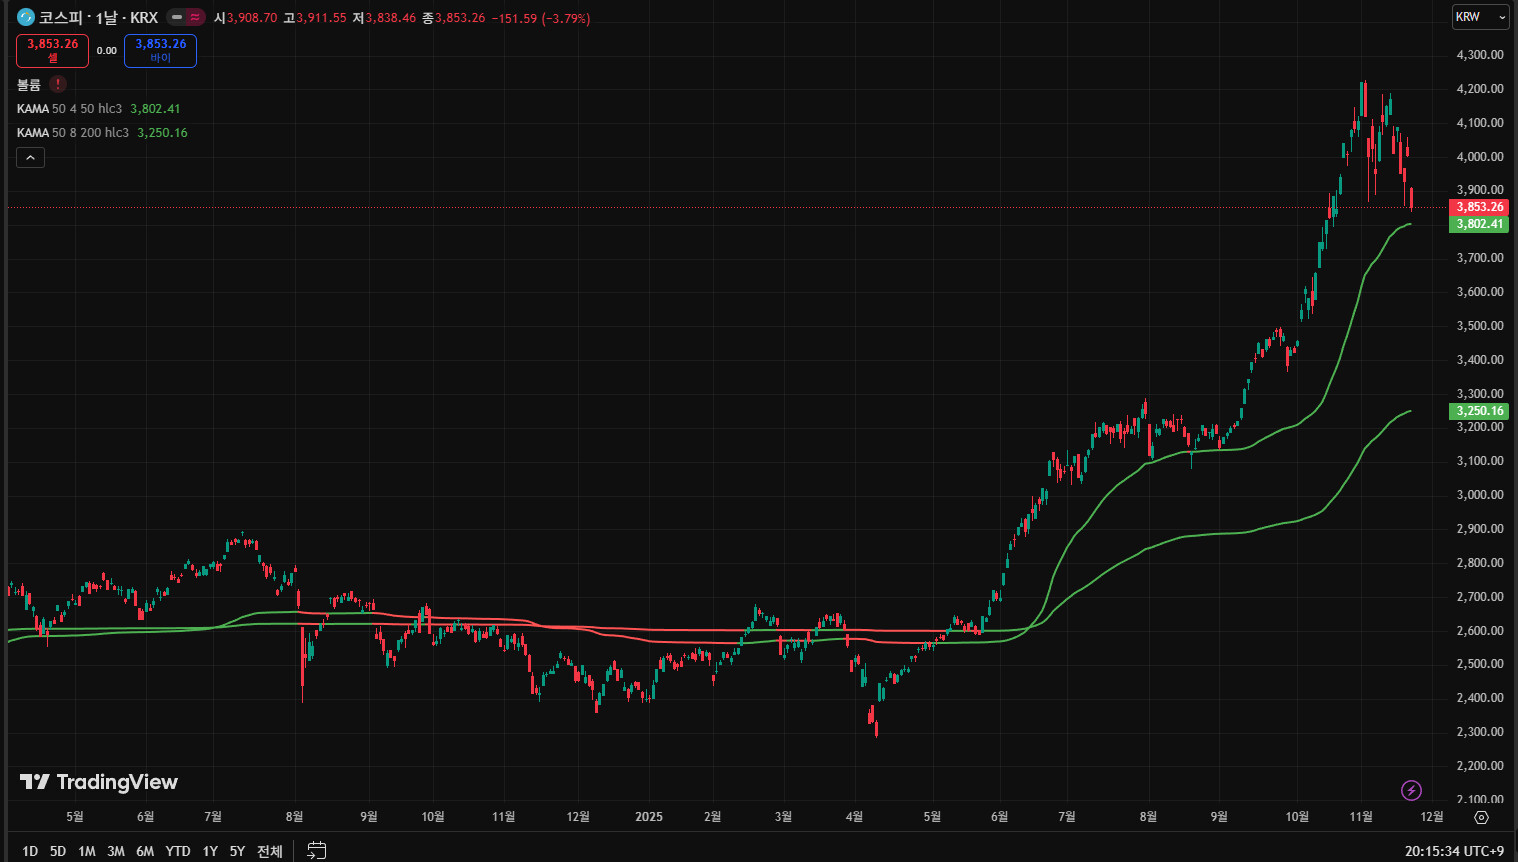Select the YTD time range

coord(178,851)
